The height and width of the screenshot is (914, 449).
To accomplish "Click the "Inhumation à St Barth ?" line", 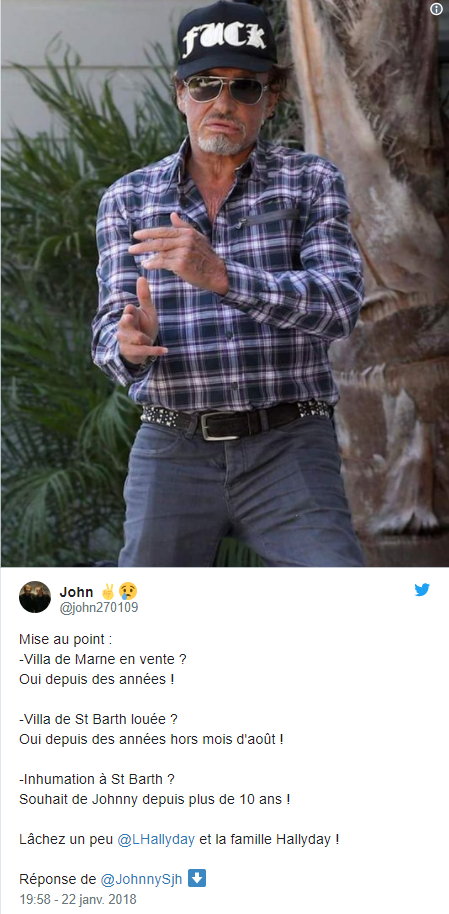I will point(97,779).
